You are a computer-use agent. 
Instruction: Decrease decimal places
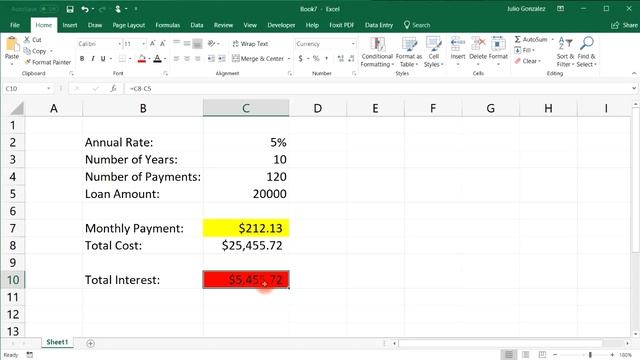[x=351, y=59]
